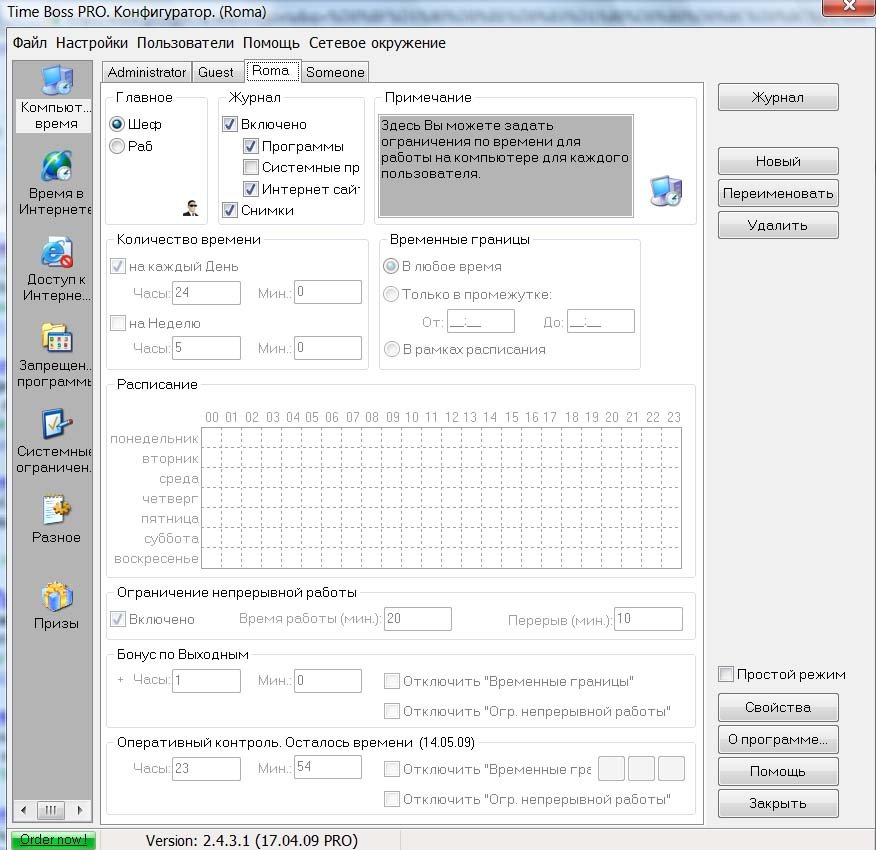876x850 pixels.
Task: Open the Призы gift box icon
Action: pyautogui.click(x=56, y=596)
